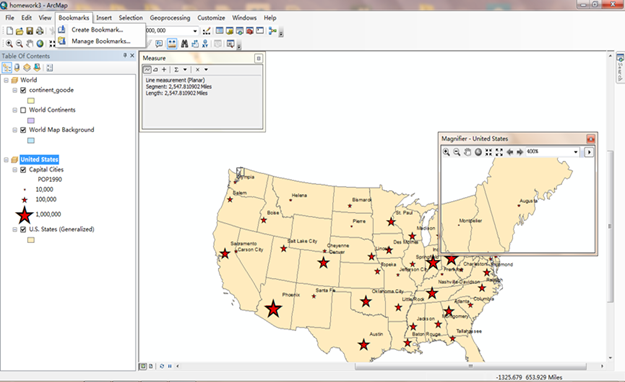Open the Clear units dropdown arrow in the Measure window
This screenshot has width=625, height=382.
pyautogui.click(x=206, y=69)
